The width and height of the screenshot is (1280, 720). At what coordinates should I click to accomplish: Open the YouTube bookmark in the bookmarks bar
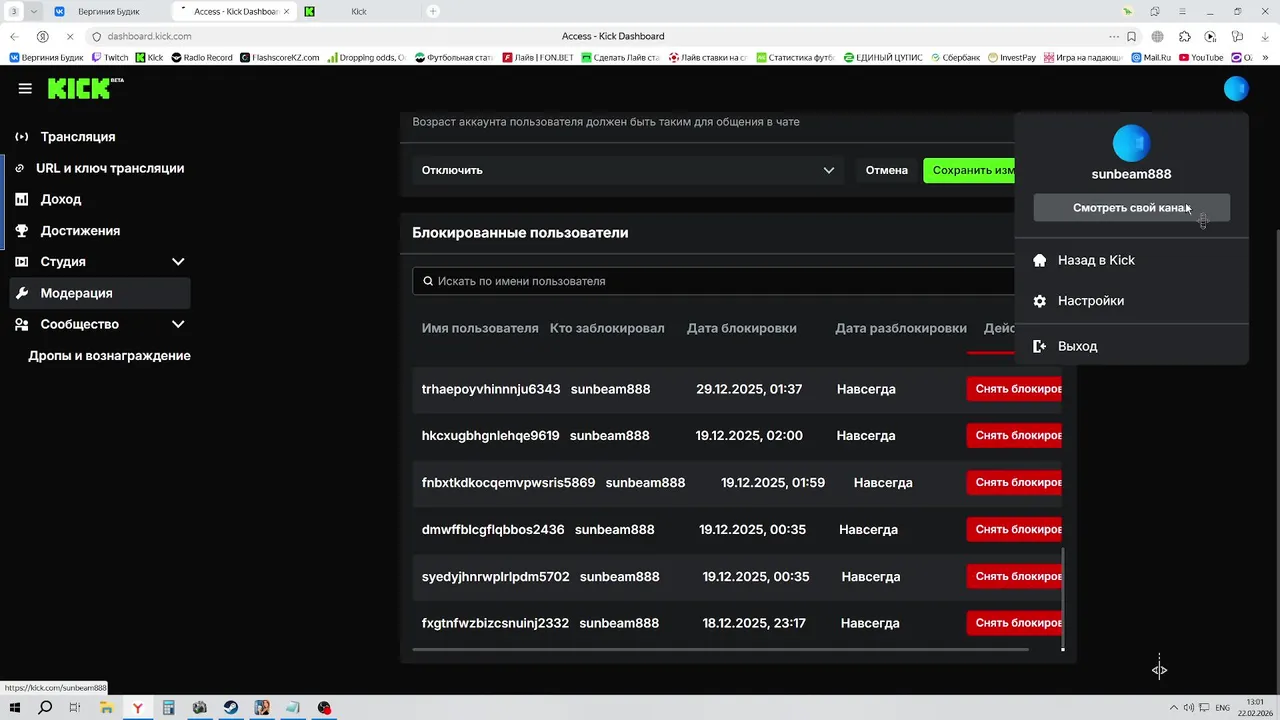click(1201, 58)
